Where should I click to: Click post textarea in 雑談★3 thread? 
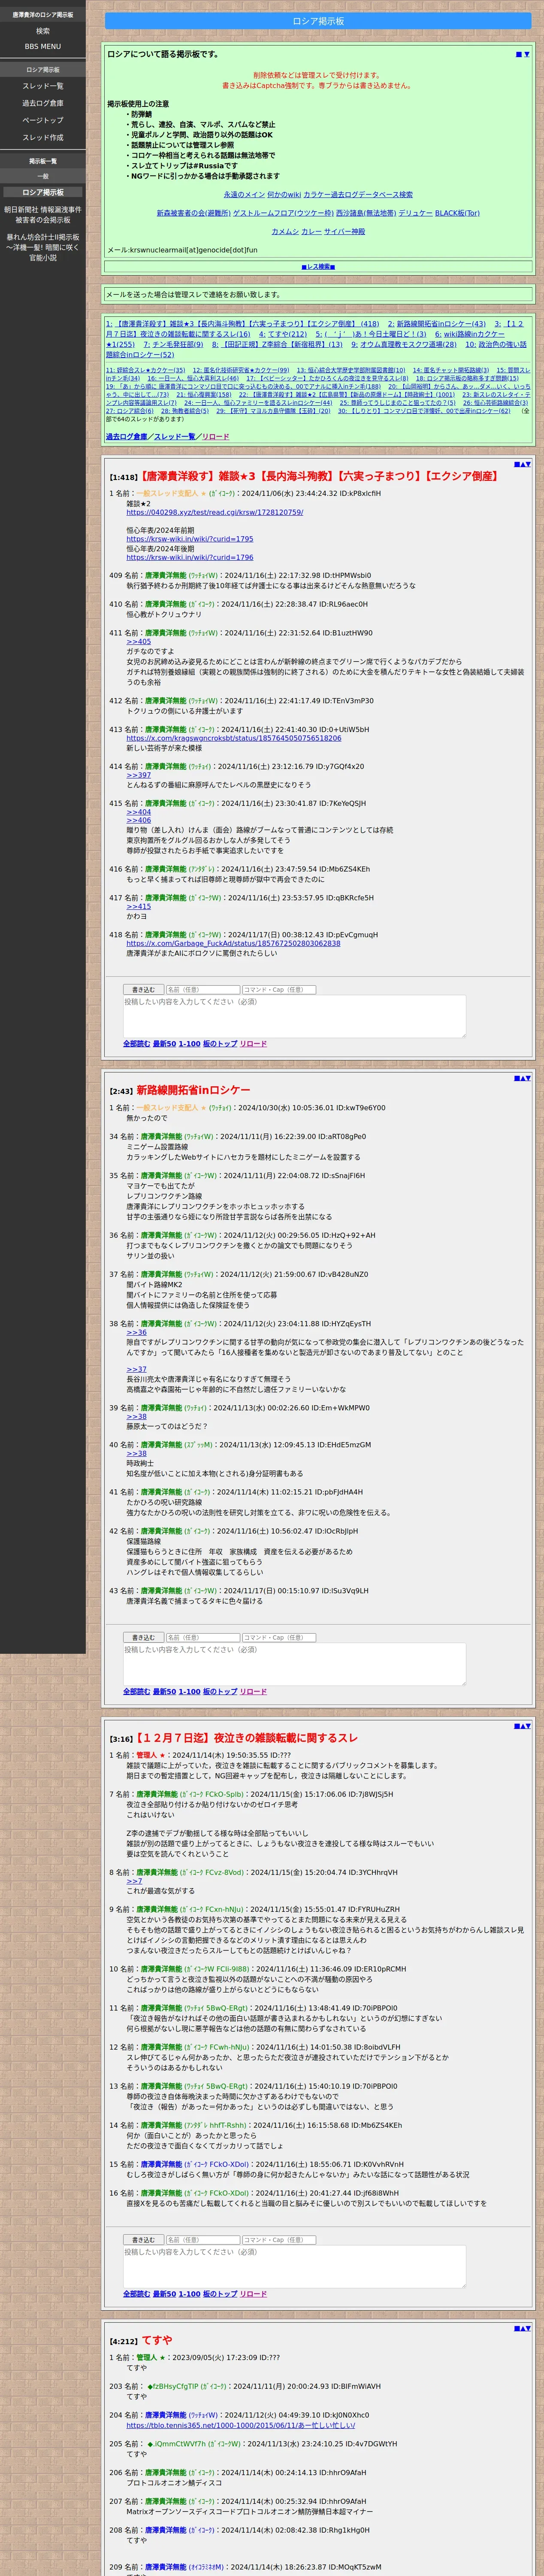[294, 1016]
